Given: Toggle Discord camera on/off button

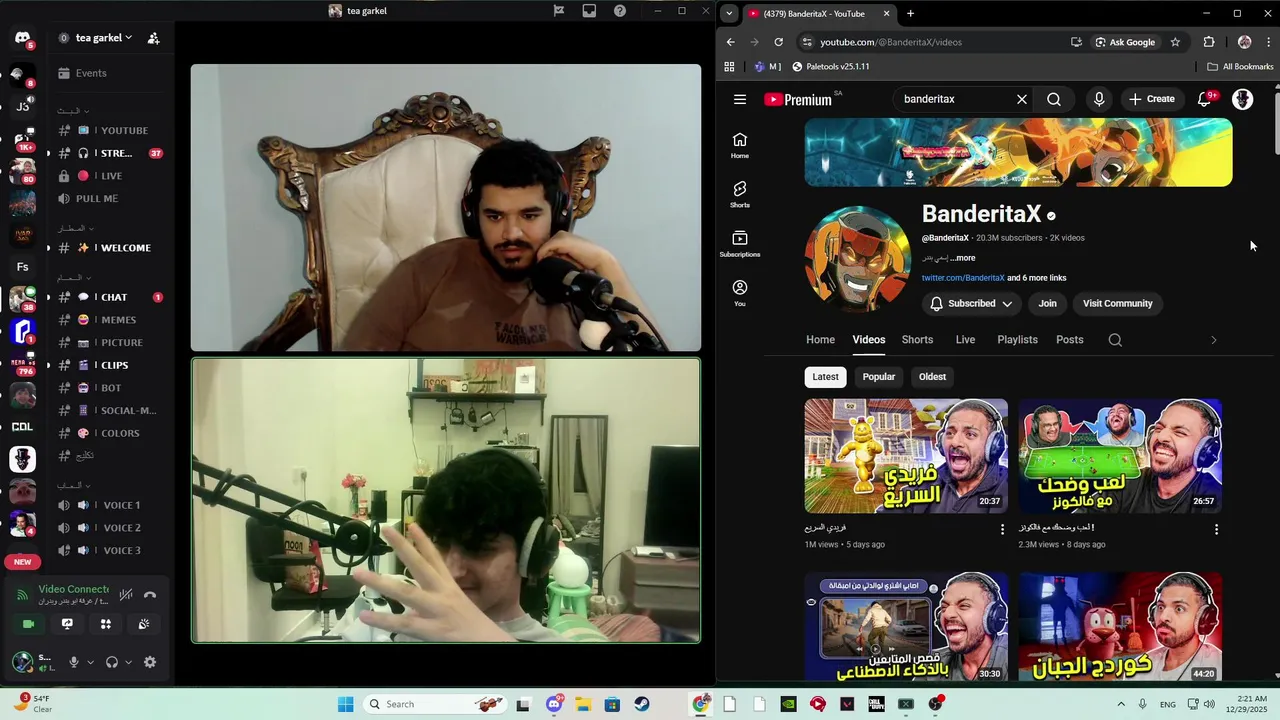Looking at the screenshot, I should click(28, 624).
